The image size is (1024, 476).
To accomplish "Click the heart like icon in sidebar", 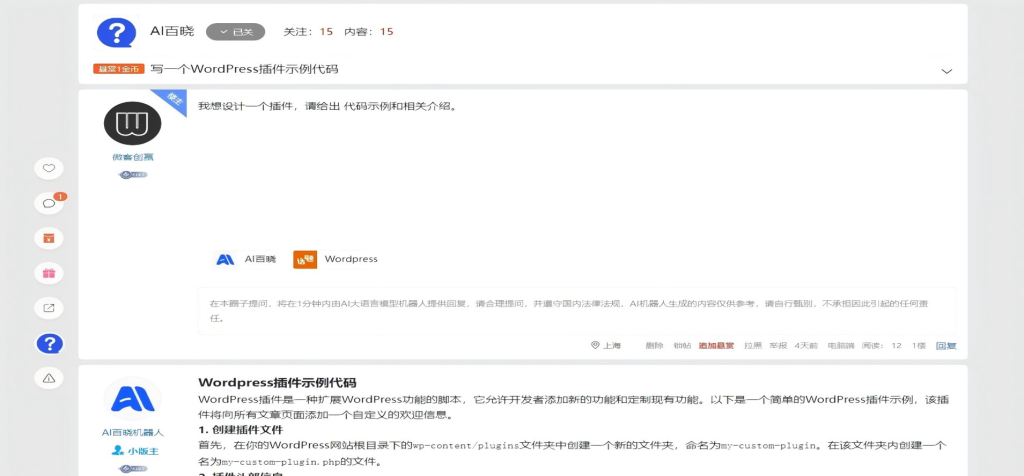I will (49, 168).
